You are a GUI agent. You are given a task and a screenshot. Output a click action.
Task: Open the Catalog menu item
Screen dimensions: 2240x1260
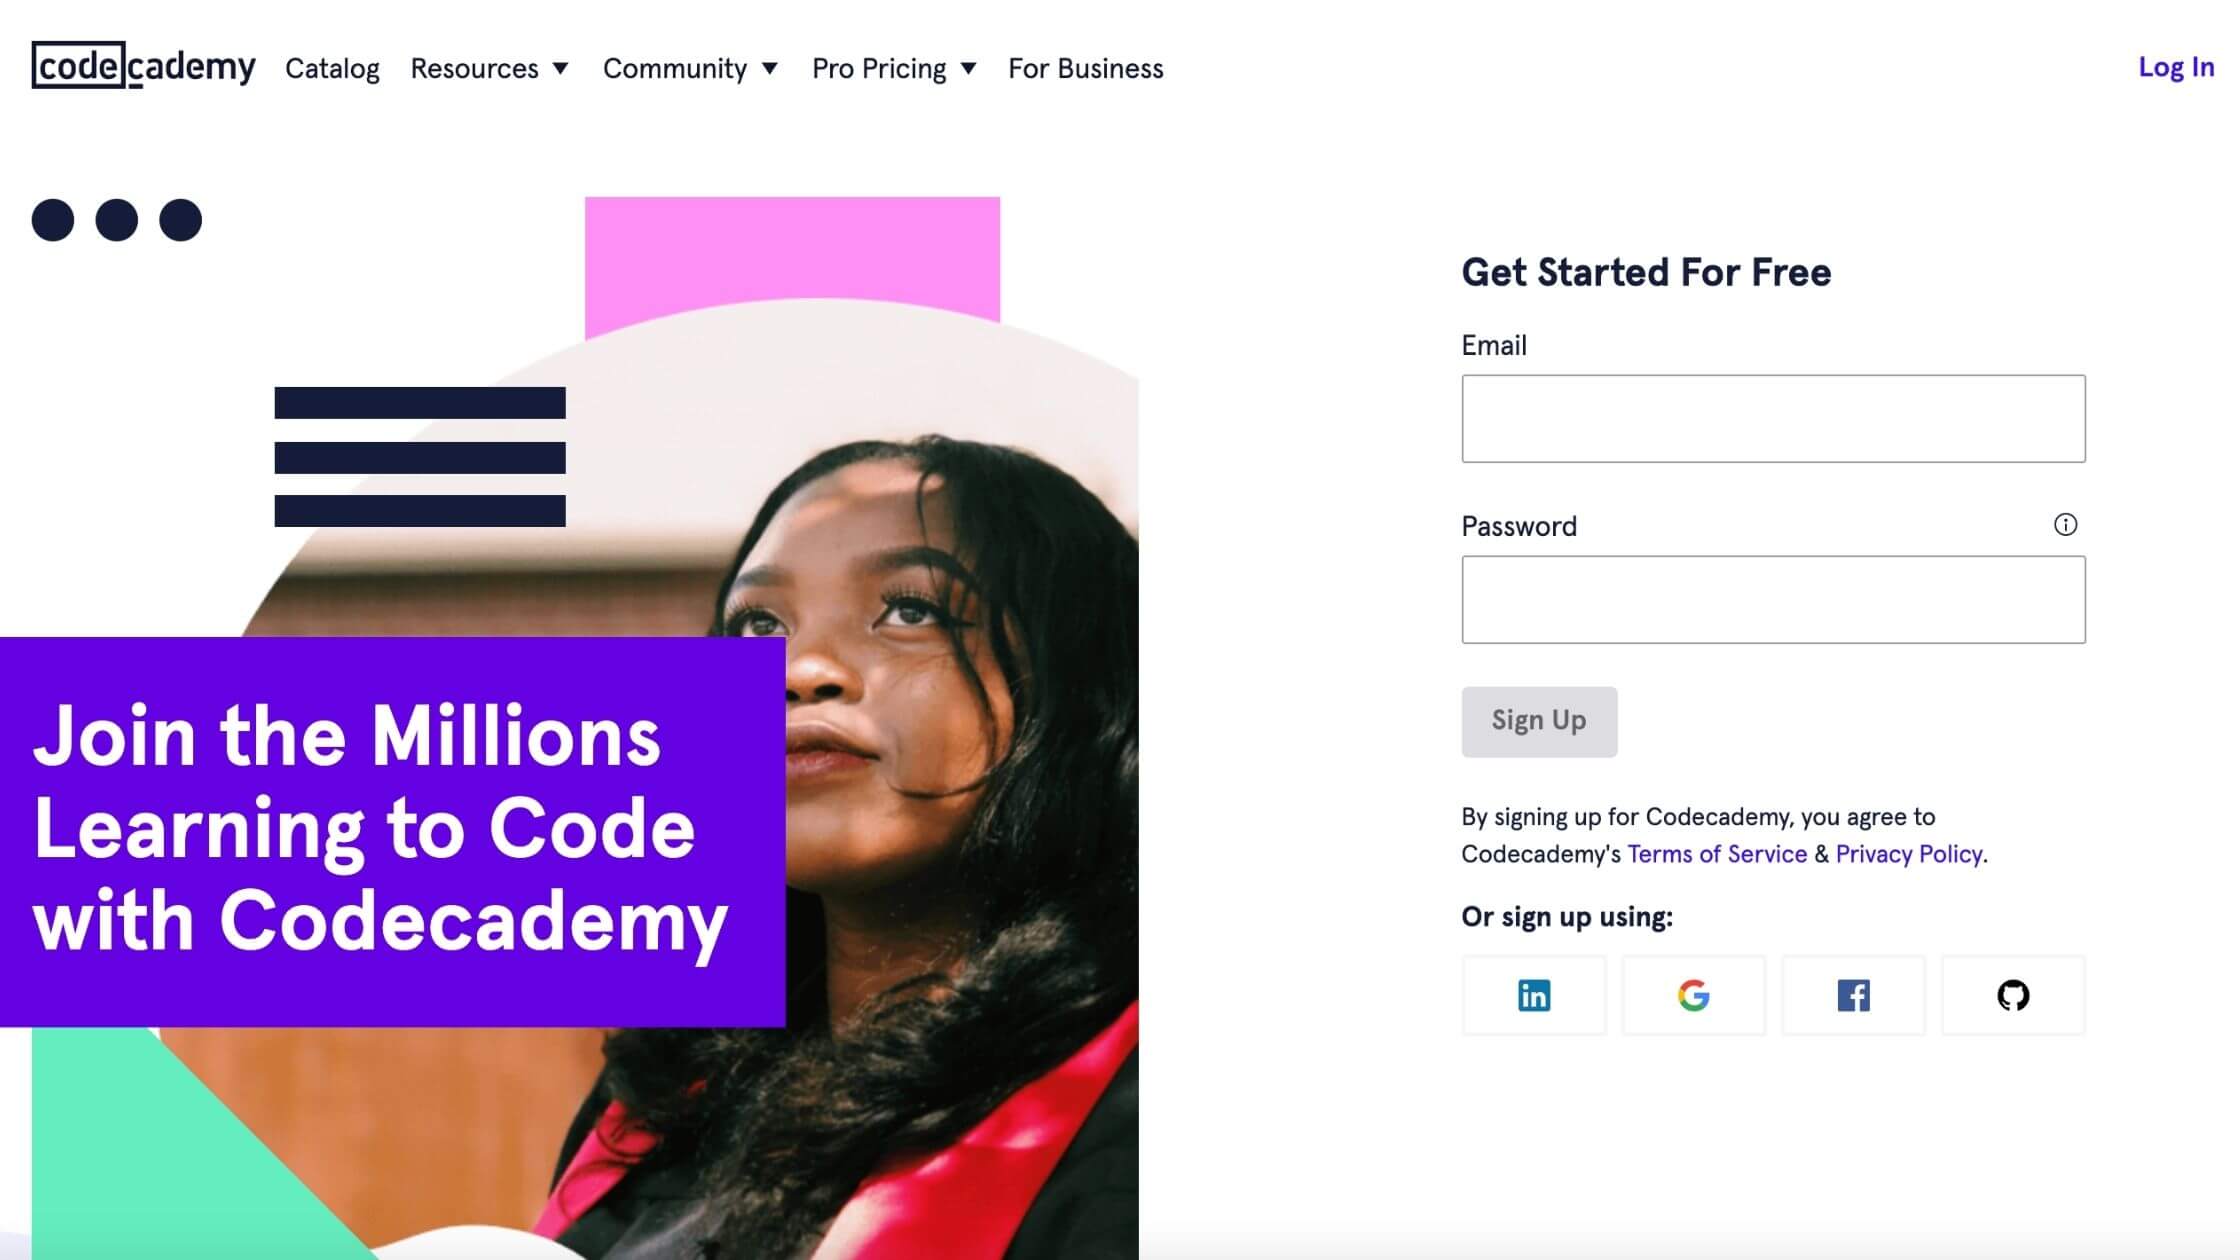click(x=331, y=68)
